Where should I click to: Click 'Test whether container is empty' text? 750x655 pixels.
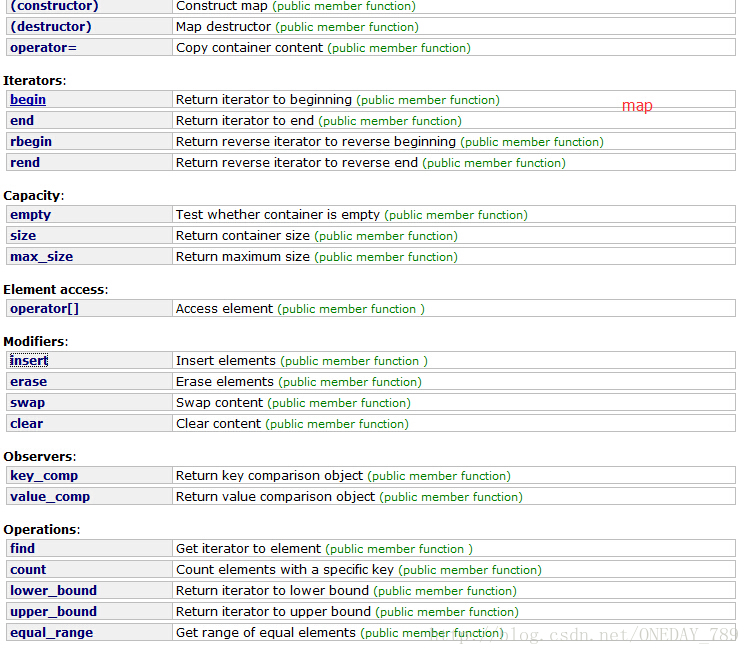(x=278, y=214)
